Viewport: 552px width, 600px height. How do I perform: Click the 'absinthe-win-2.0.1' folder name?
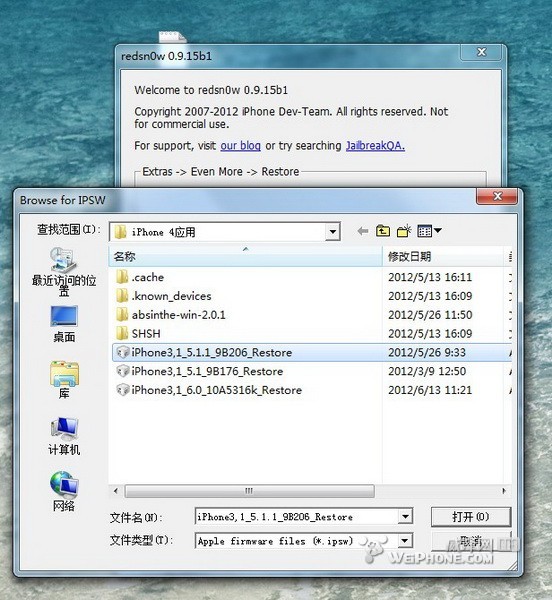point(179,315)
